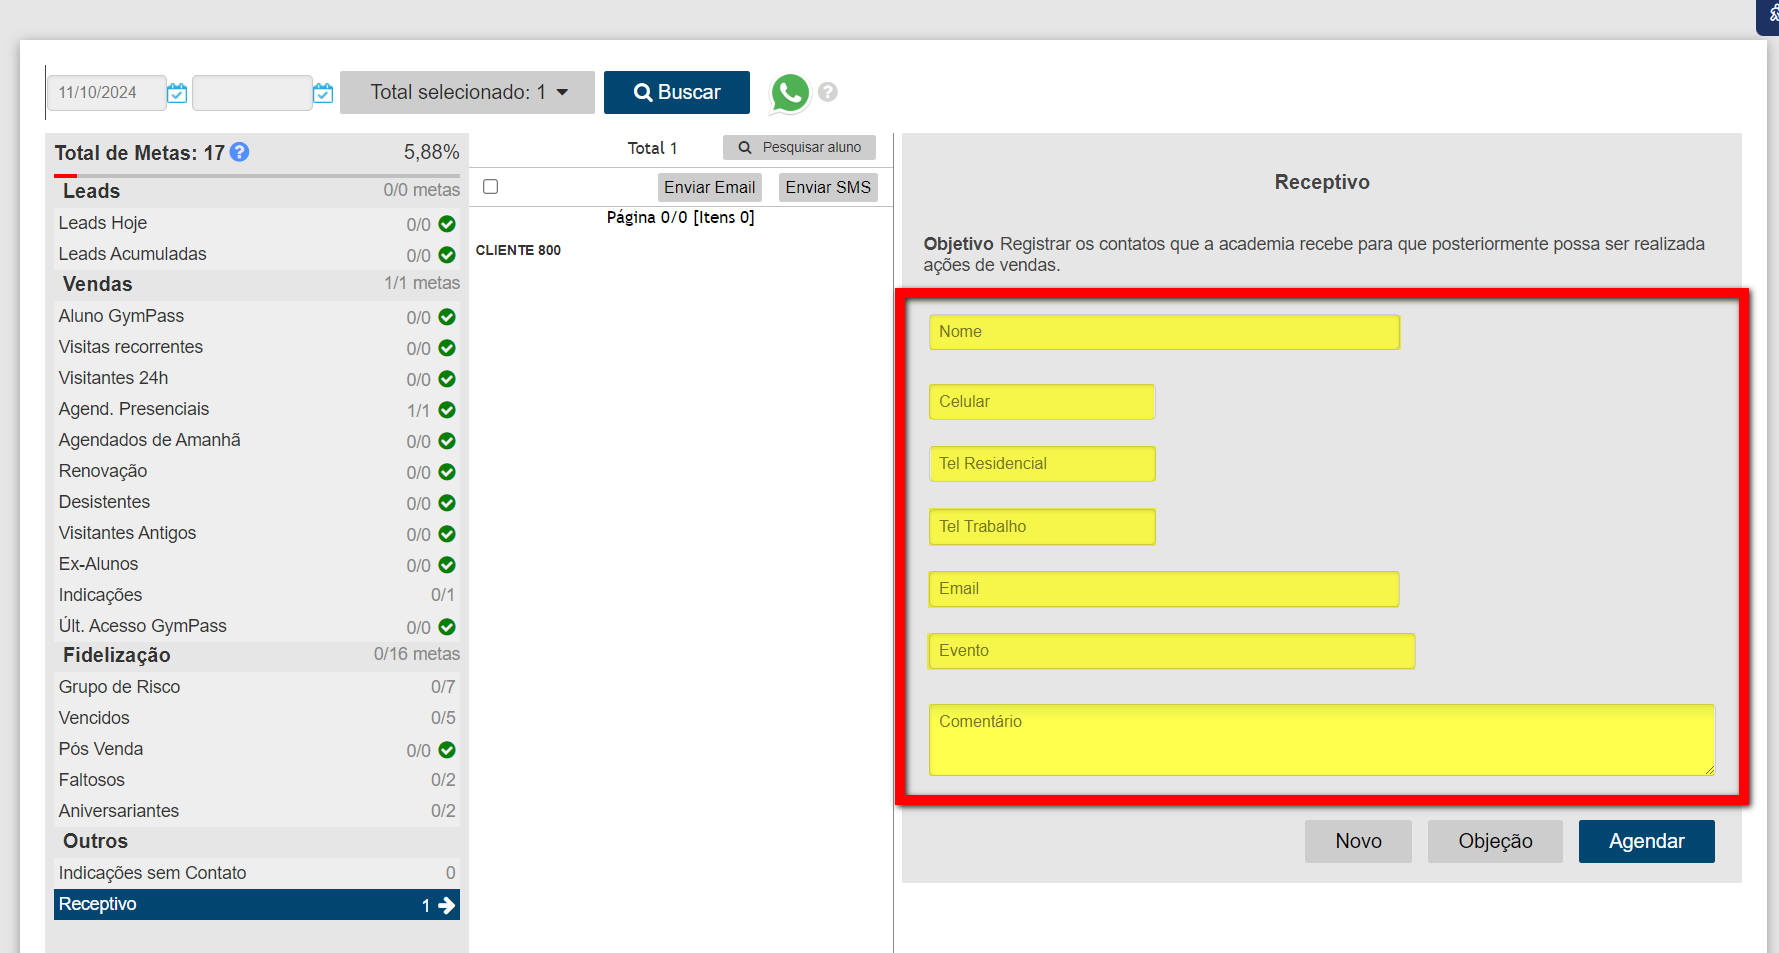Viewport: 1779px width, 953px height.
Task: Click the WhatsApp icon
Action: pyautogui.click(x=789, y=93)
